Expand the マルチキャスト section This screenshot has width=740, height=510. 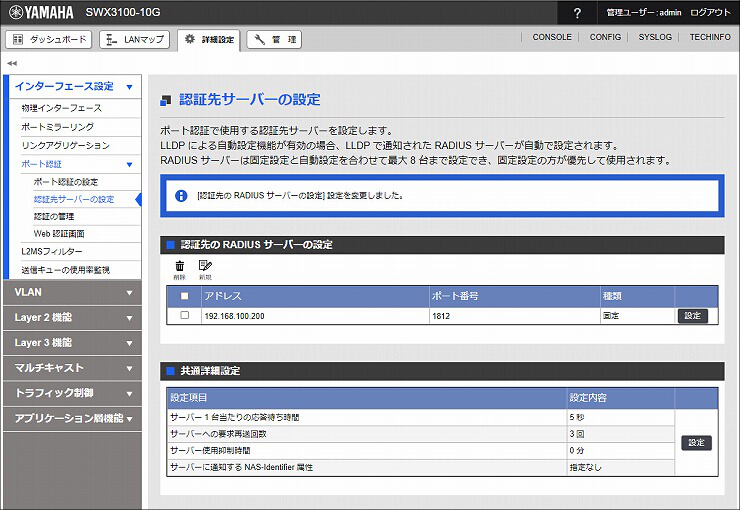point(72,368)
